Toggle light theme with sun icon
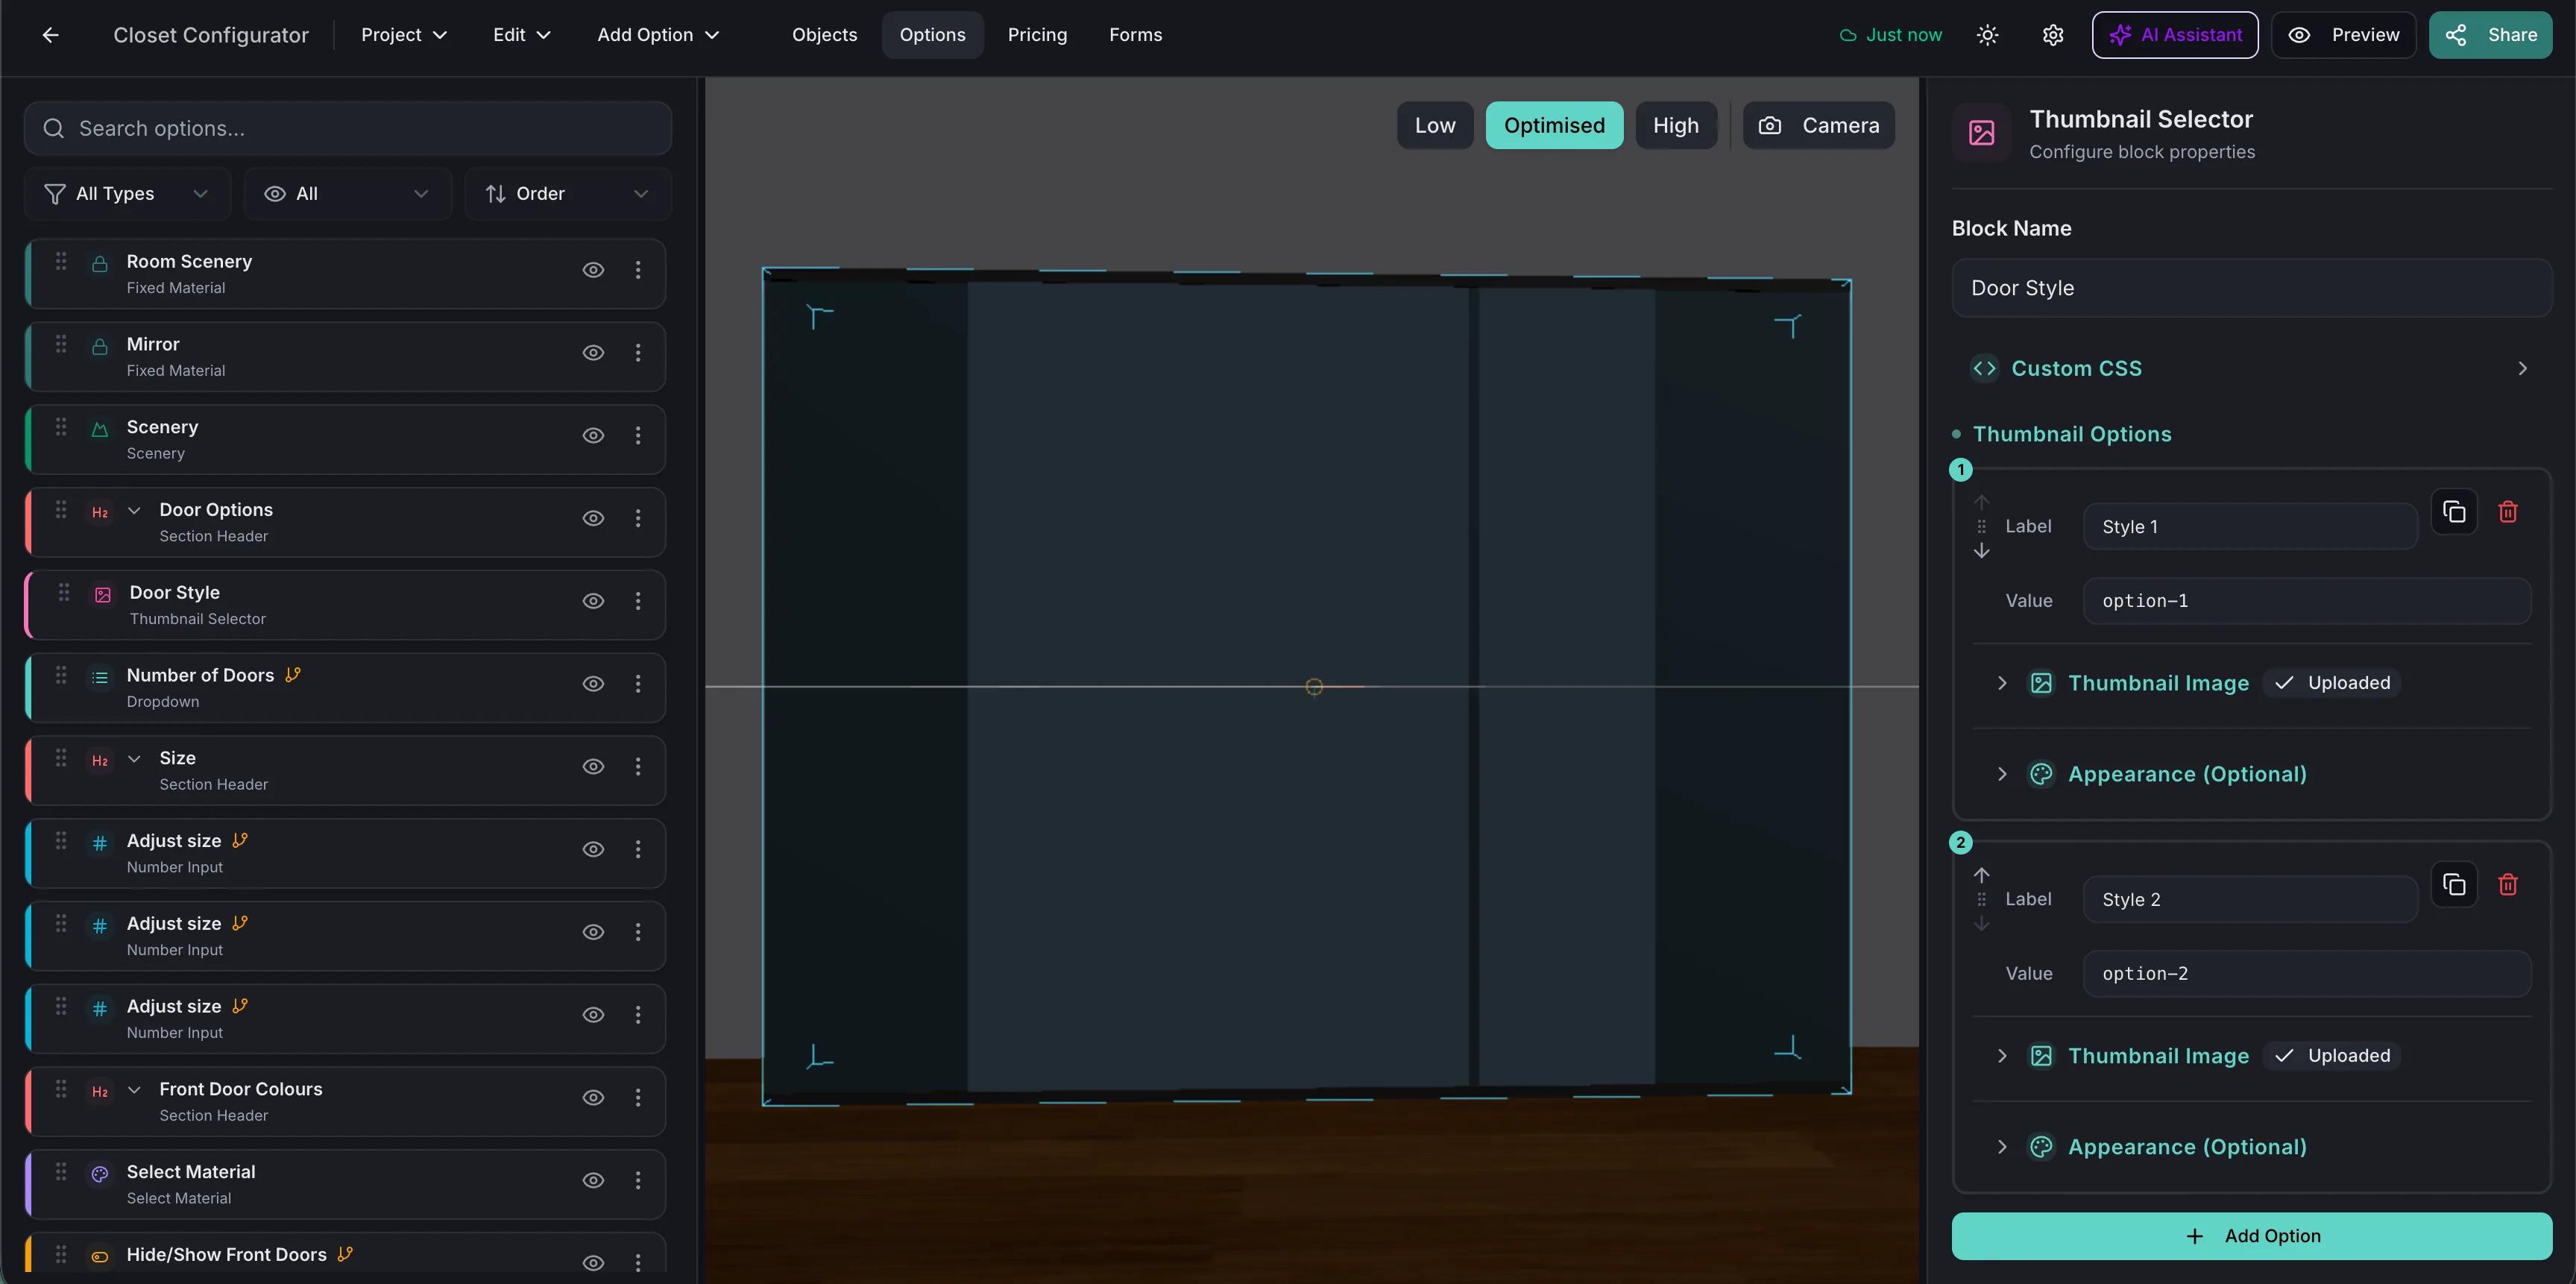Screen dimensions: 2576x1284 [1987, 35]
